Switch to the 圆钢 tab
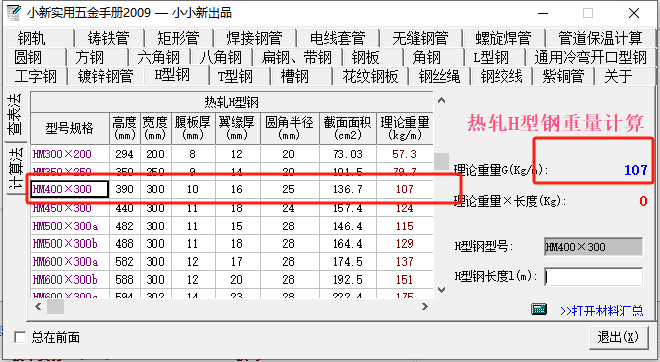 [x=29, y=57]
